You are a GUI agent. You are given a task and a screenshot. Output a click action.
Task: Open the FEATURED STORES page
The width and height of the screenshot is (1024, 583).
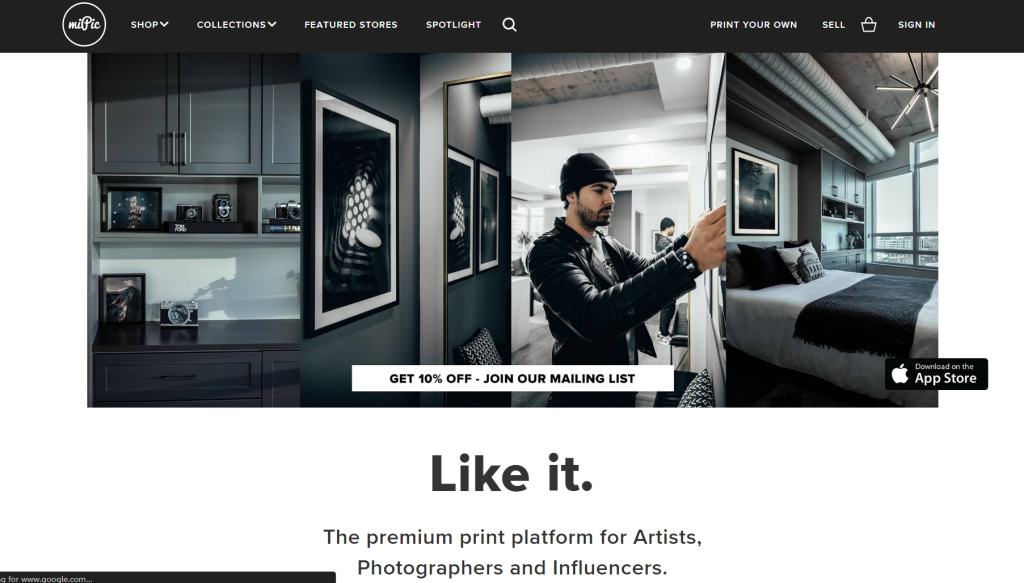click(351, 25)
